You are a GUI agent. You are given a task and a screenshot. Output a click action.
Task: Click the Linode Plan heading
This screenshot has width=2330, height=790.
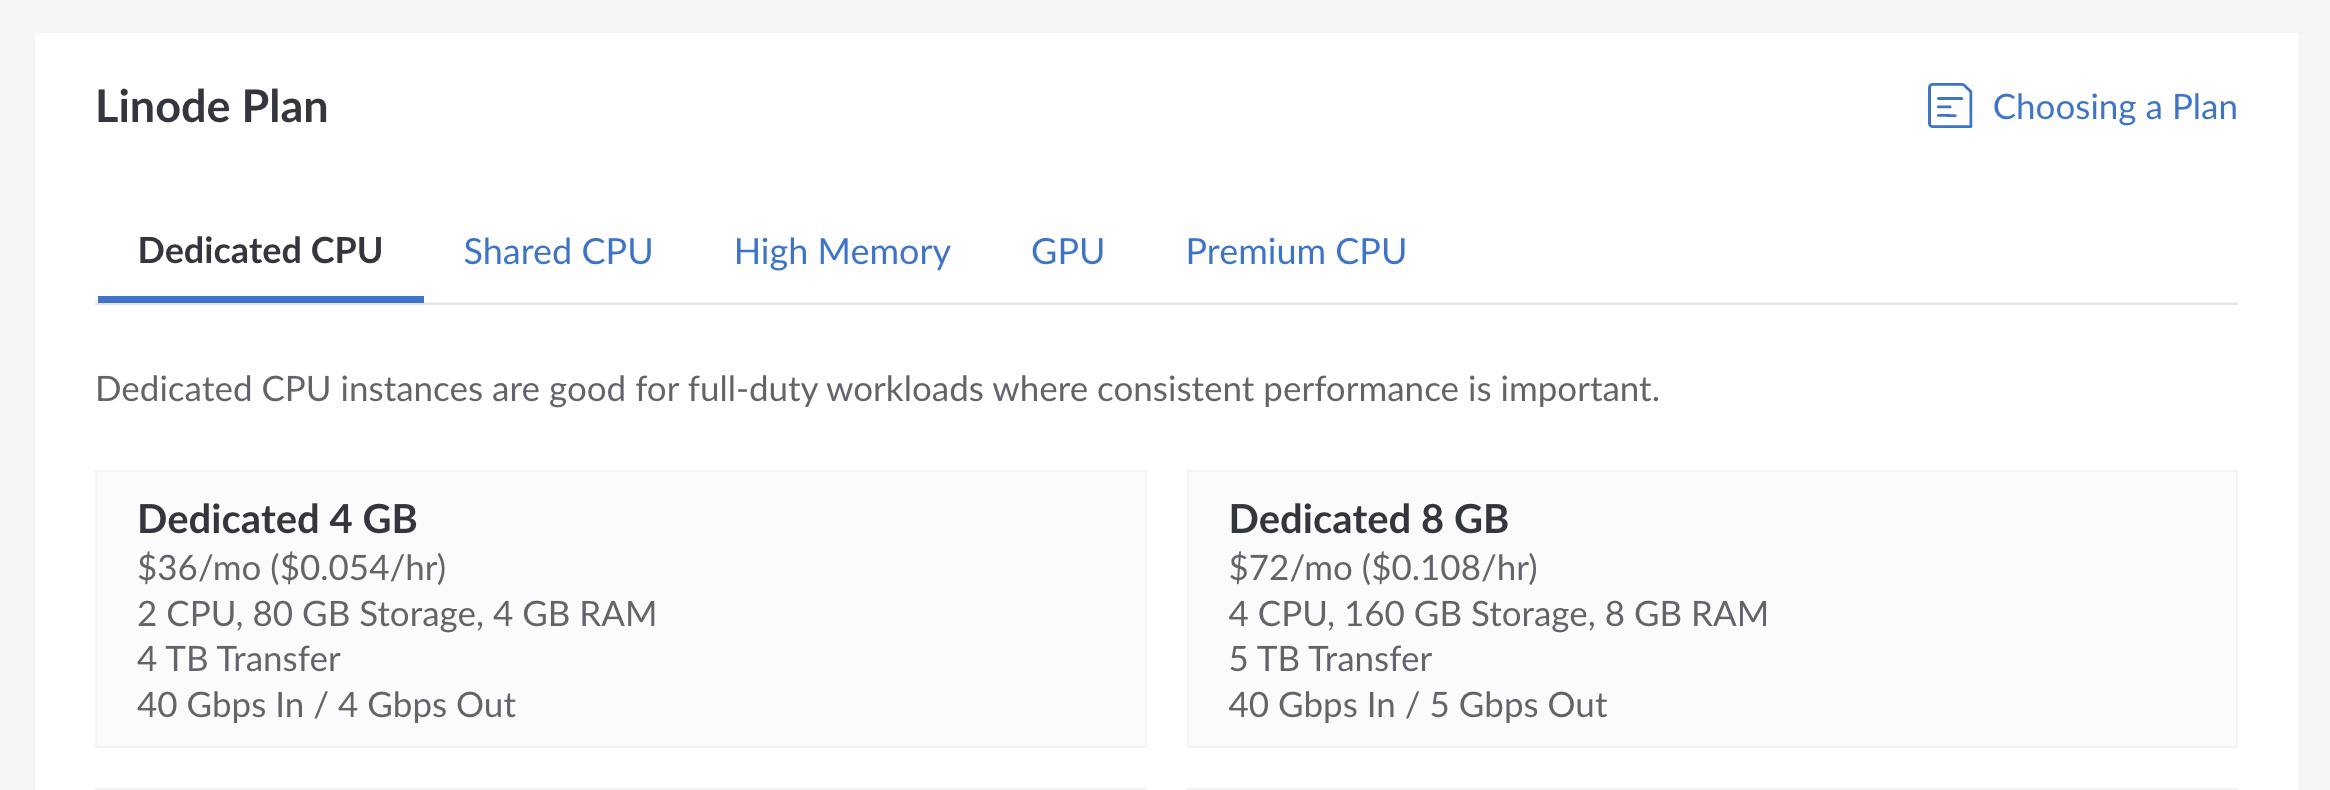[212, 105]
